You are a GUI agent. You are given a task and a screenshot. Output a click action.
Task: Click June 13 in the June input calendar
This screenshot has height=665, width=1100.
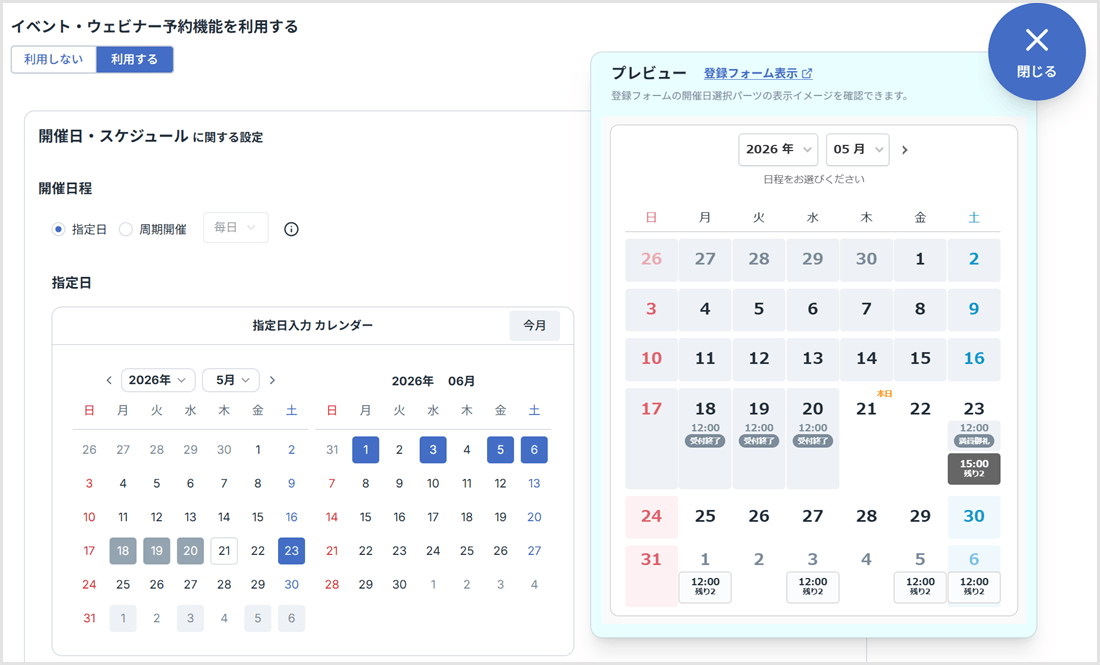coord(534,483)
